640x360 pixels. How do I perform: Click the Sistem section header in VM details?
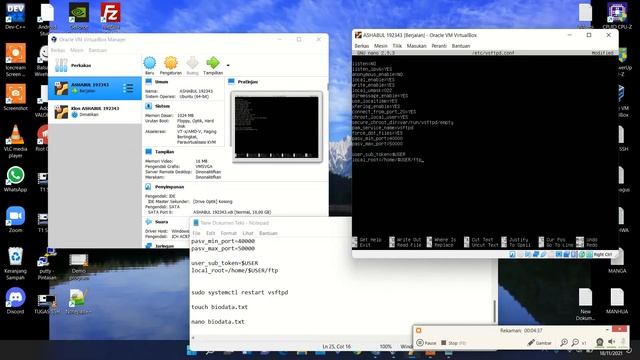pyautogui.click(x=162, y=106)
